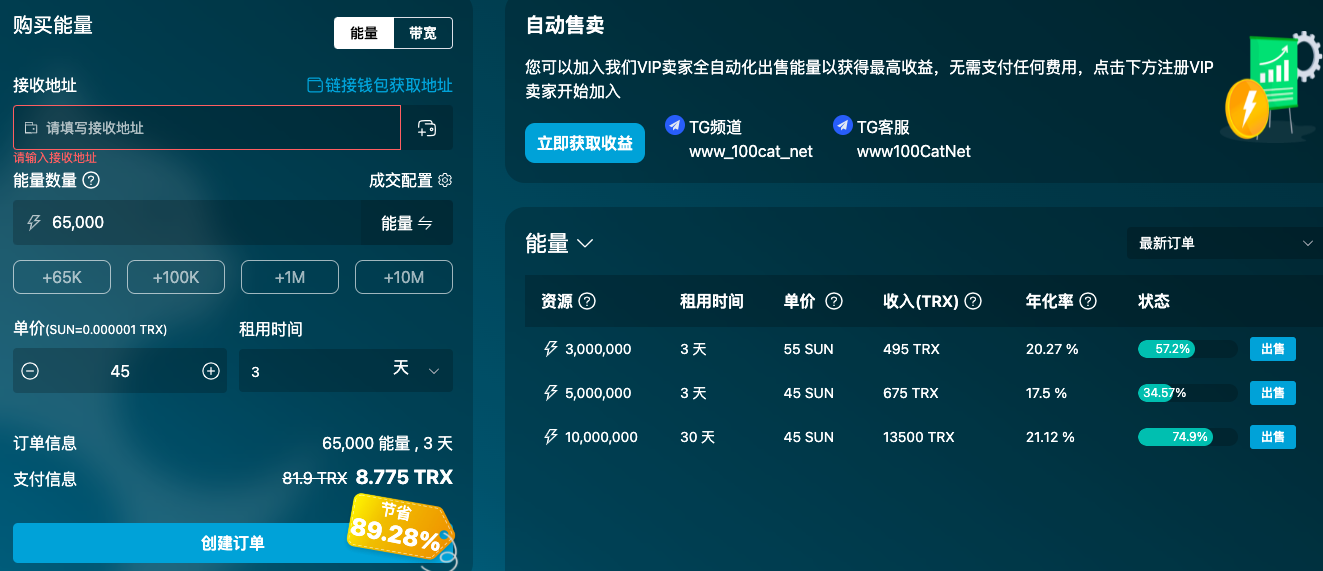This screenshot has width=1323, height=571.
Task: Expand the 能量 orders heading chevron
Action: (585, 243)
